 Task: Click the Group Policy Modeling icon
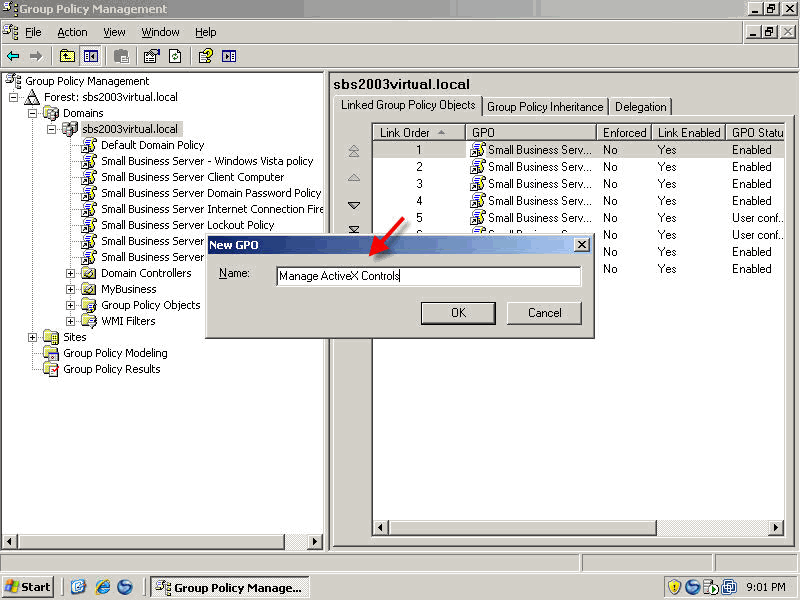(51, 353)
